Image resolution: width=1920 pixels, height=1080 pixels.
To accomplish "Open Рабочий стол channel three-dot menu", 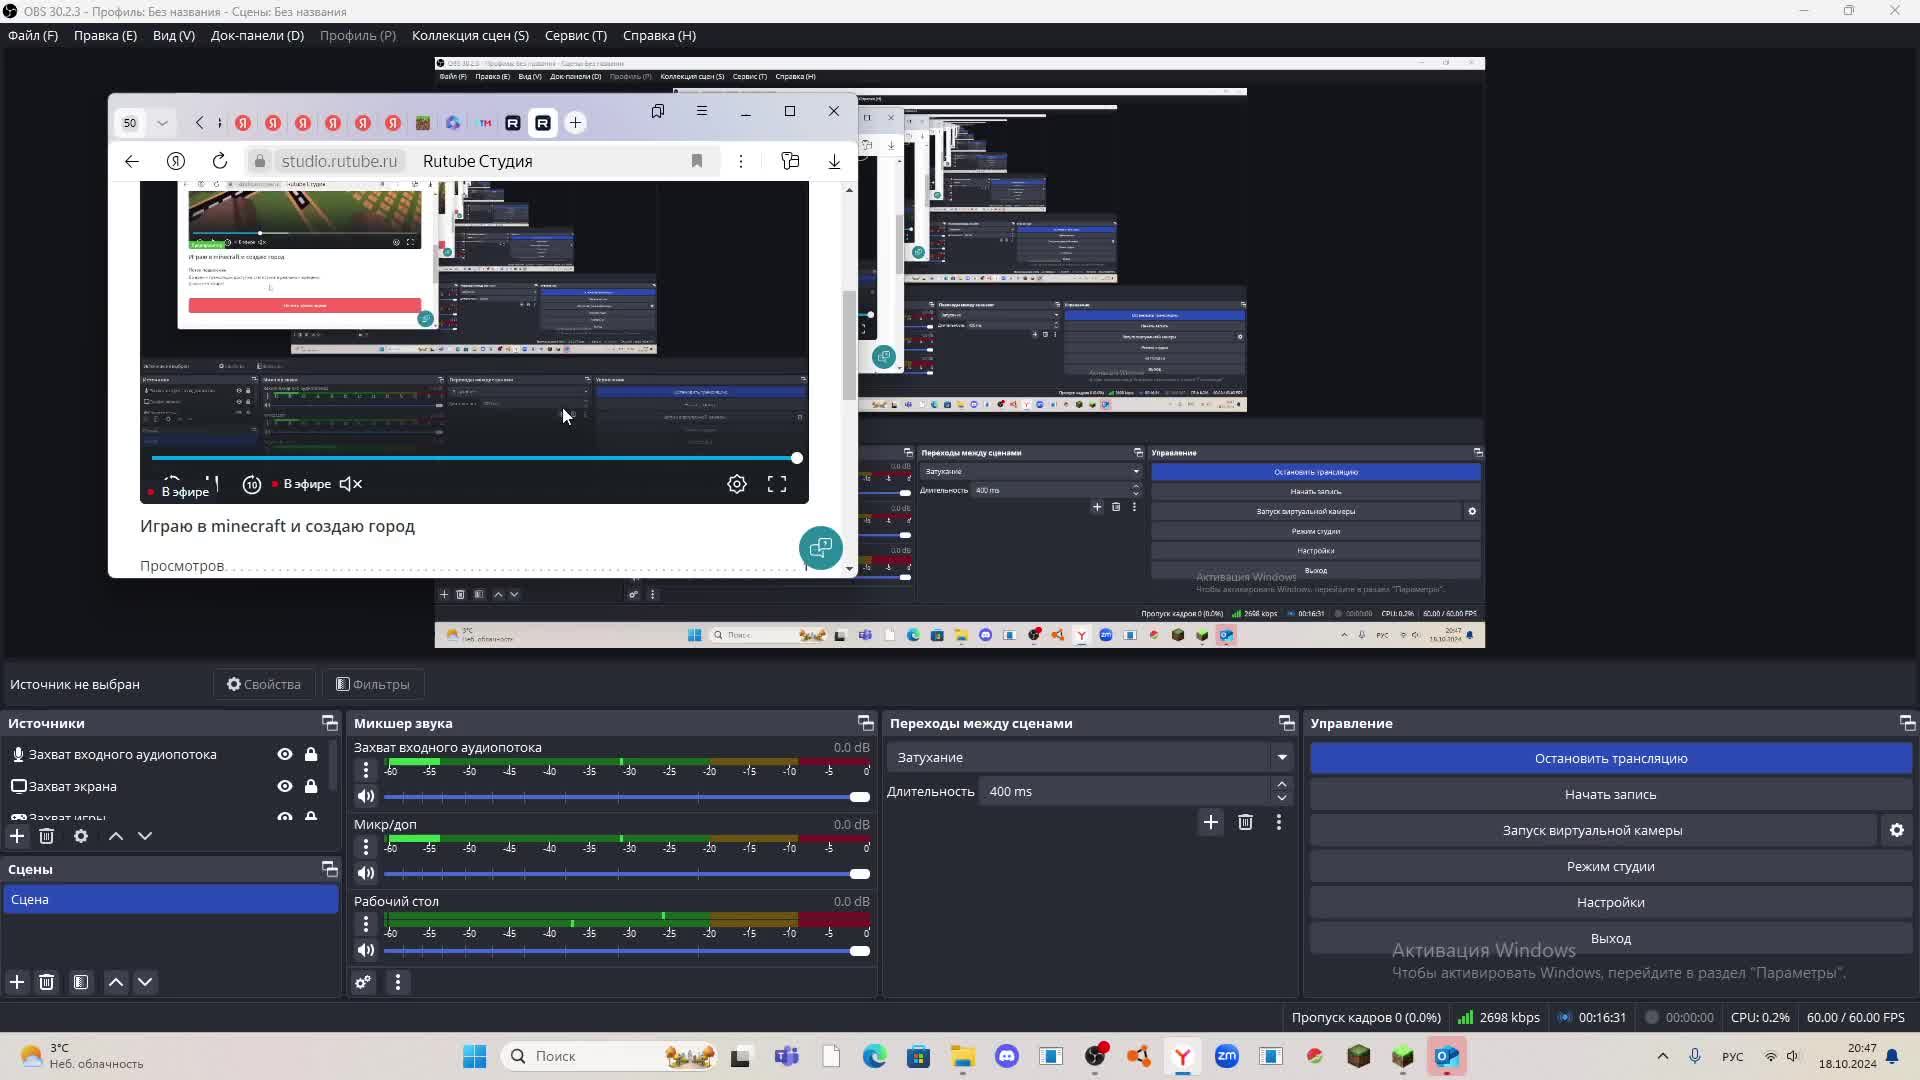I will pyautogui.click(x=366, y=924).
